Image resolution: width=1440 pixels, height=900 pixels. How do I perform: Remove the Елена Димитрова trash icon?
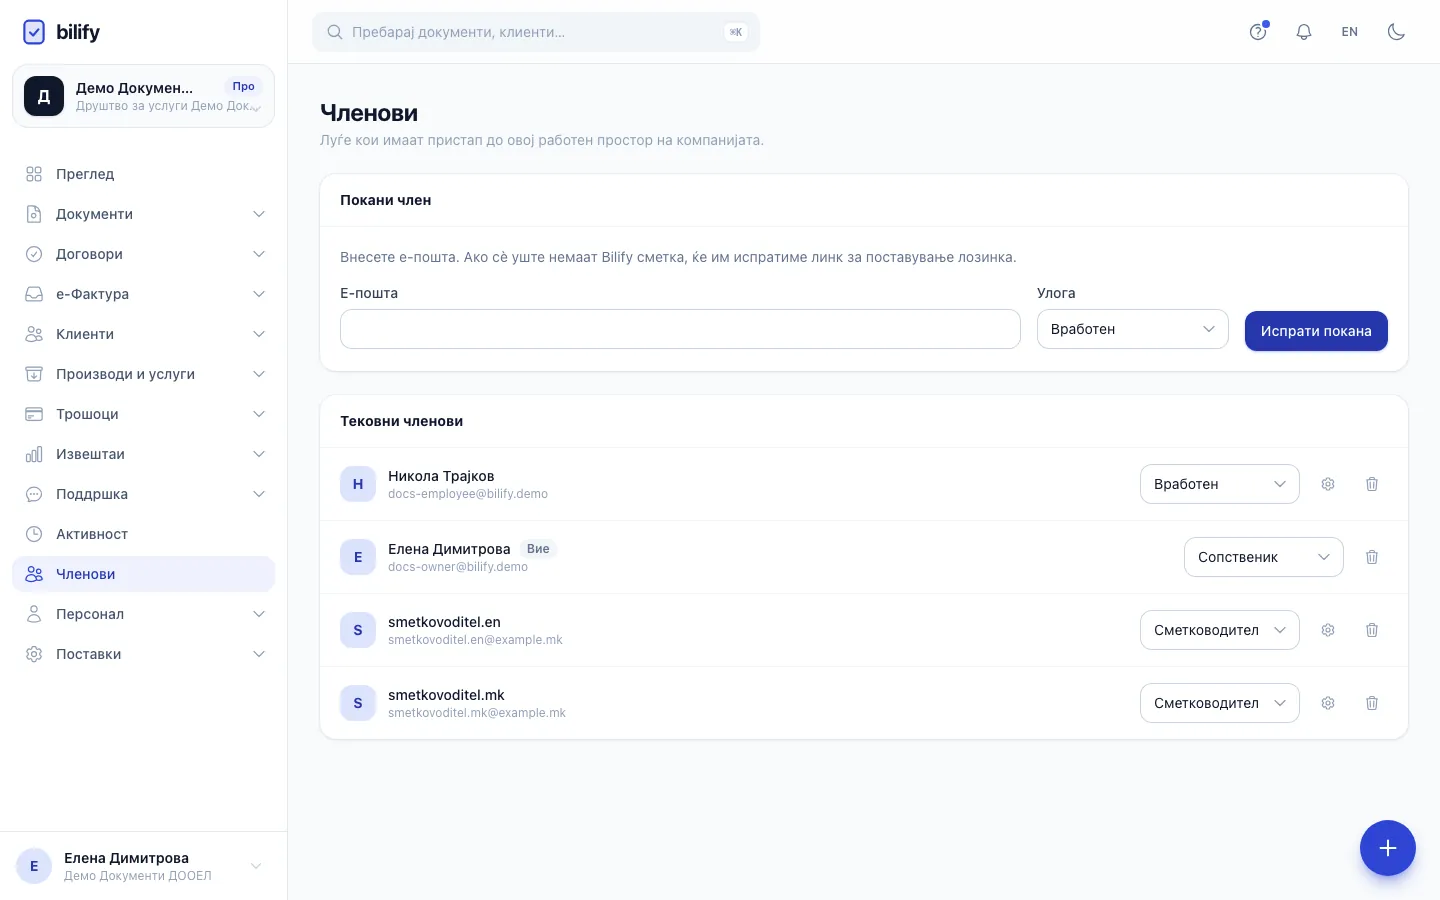coord(1372,557)
